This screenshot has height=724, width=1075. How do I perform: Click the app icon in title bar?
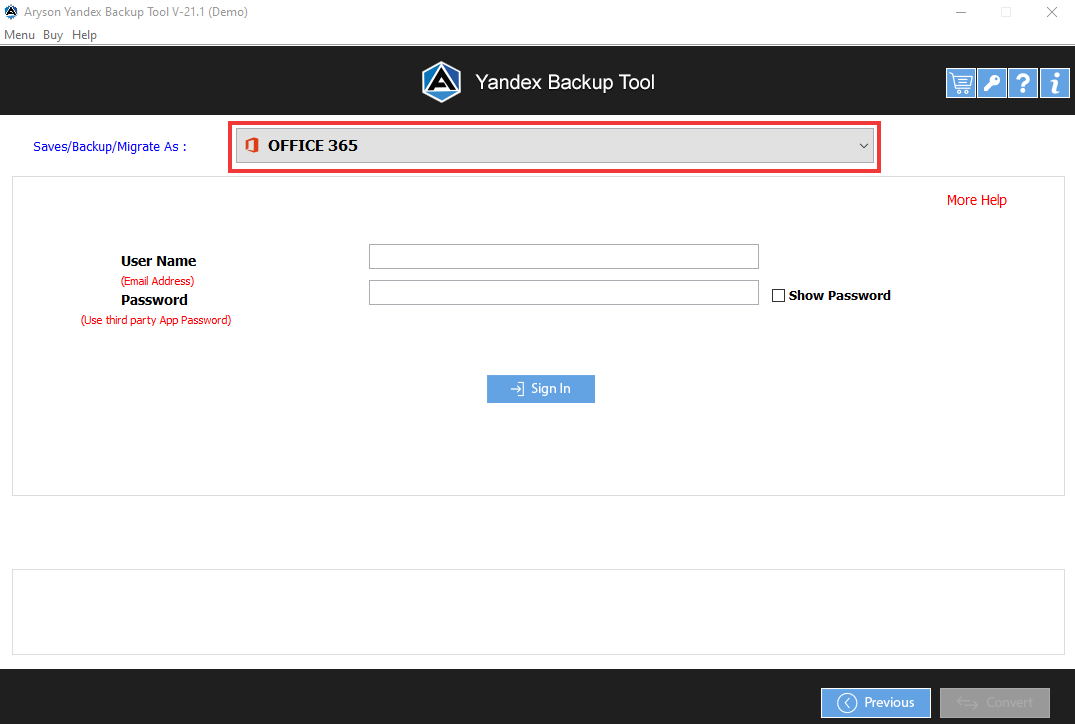tap(11, 12)
